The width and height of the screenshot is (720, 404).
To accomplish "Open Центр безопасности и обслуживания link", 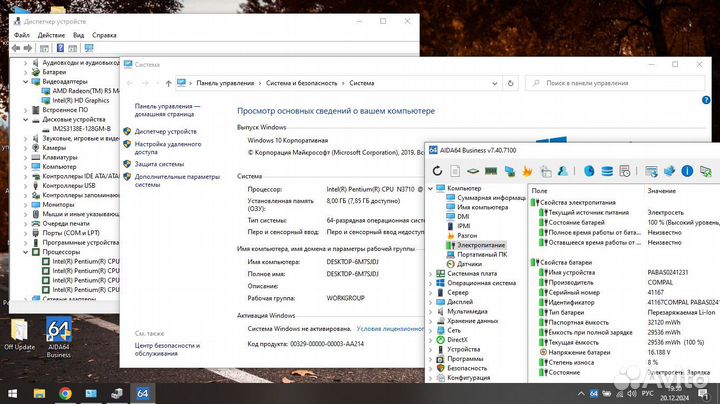I will click(167, 349).
